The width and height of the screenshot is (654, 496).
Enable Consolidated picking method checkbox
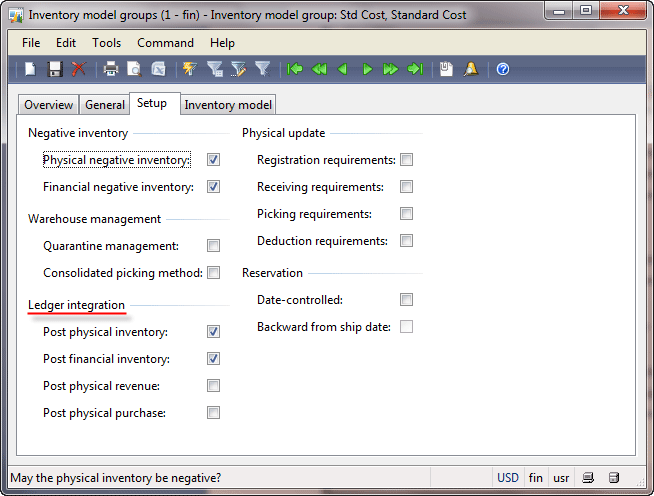click(x=213, y=273)
